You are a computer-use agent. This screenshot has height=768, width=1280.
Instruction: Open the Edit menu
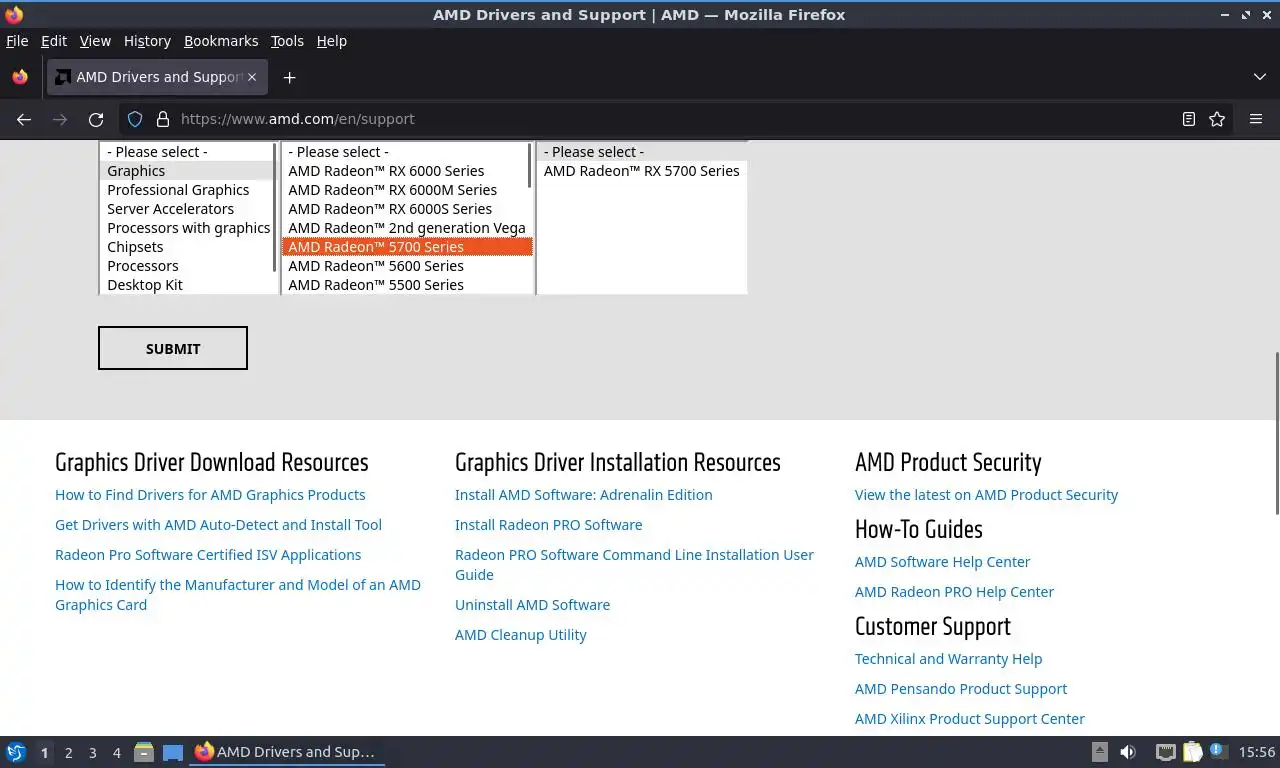[x=54, y=41]
